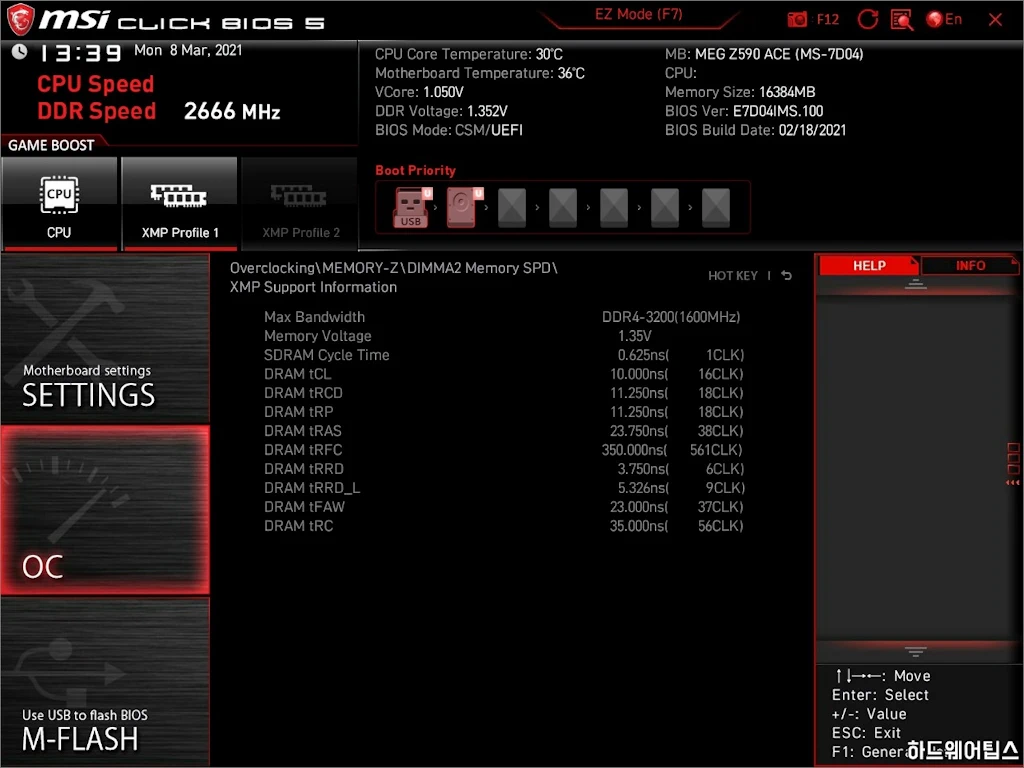
Task: Click the Boot Priority heading
Action: point(415,170)
